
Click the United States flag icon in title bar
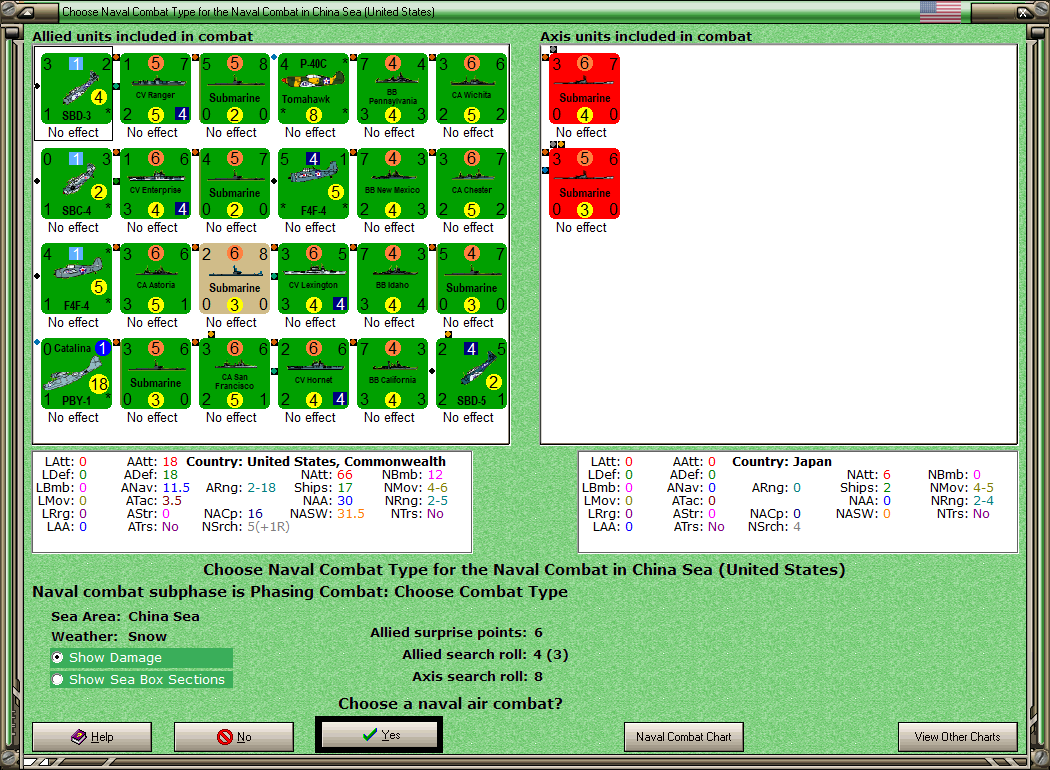(940, 11)
